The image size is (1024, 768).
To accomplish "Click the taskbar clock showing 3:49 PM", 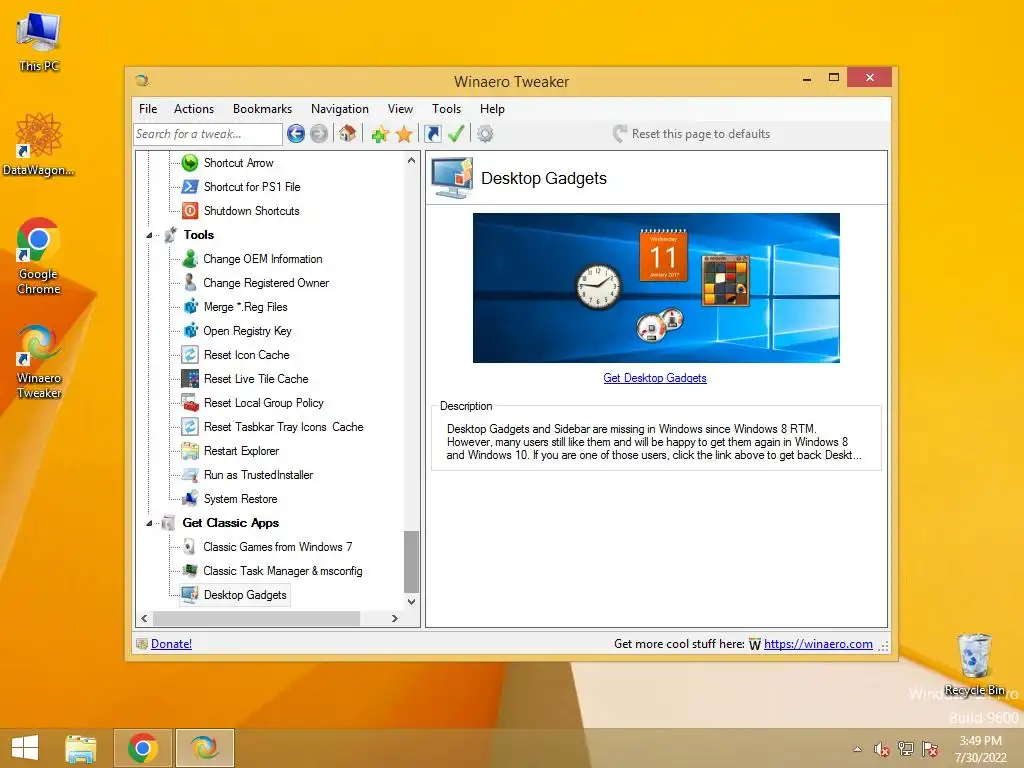I will coord(981,749).
